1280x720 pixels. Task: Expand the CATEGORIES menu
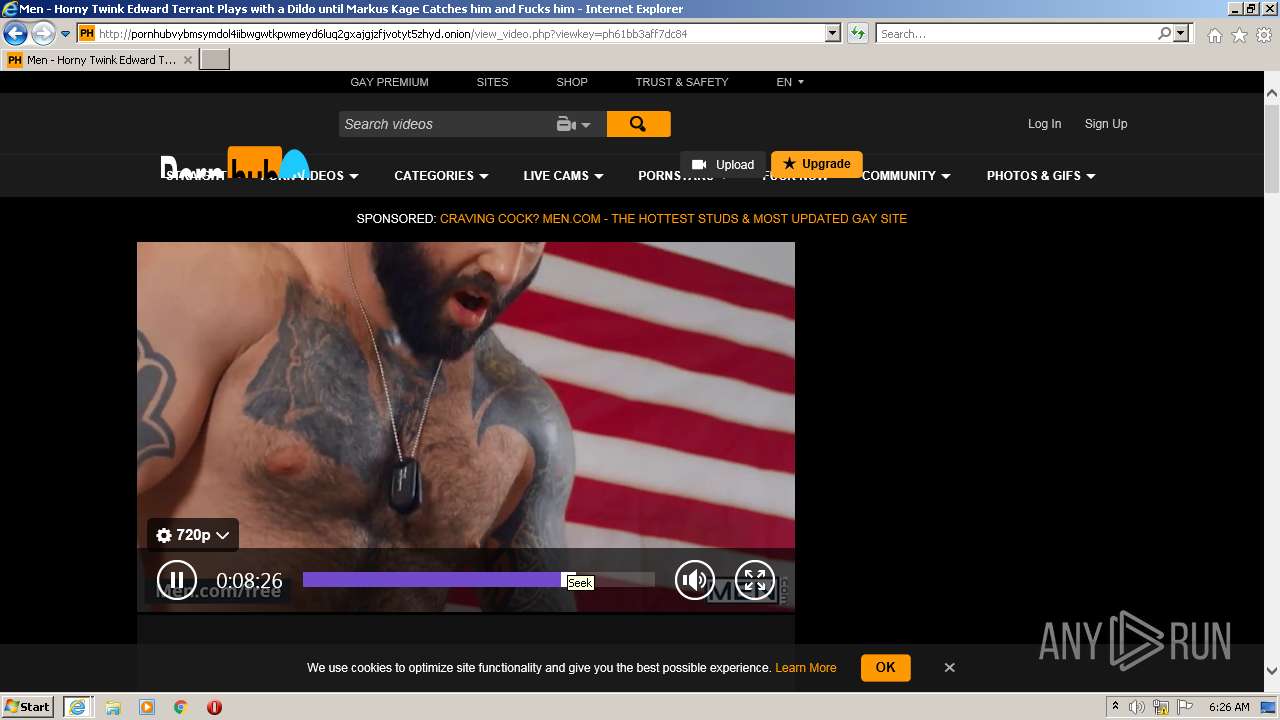tap(441, 176)
